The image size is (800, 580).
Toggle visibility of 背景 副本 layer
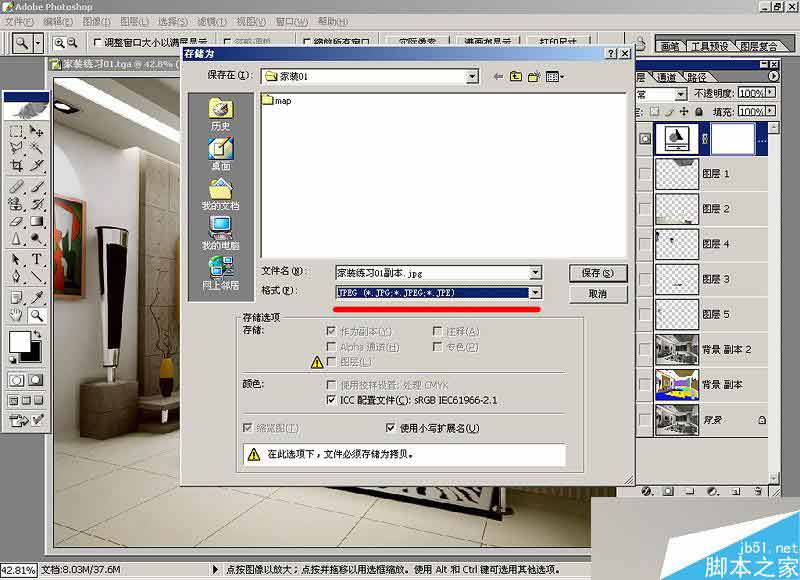(x=645, y=385)
